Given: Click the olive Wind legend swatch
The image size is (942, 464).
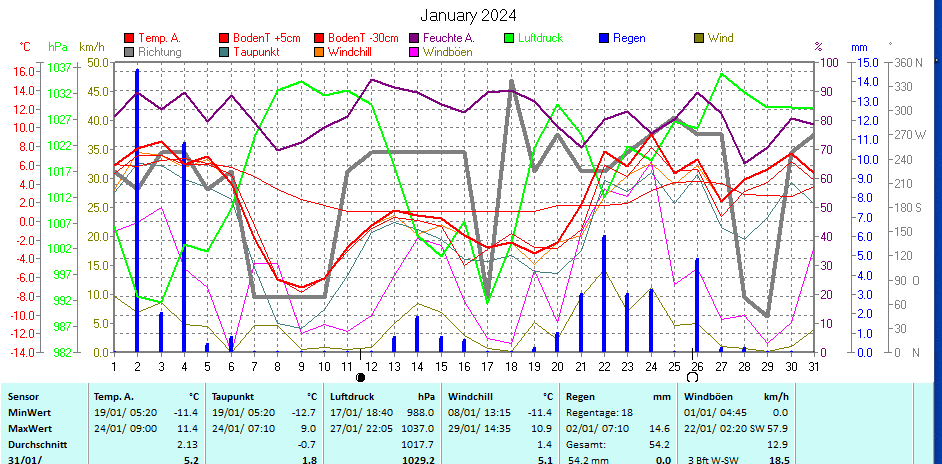Looking at the screenshot, I should pos(699,38).
